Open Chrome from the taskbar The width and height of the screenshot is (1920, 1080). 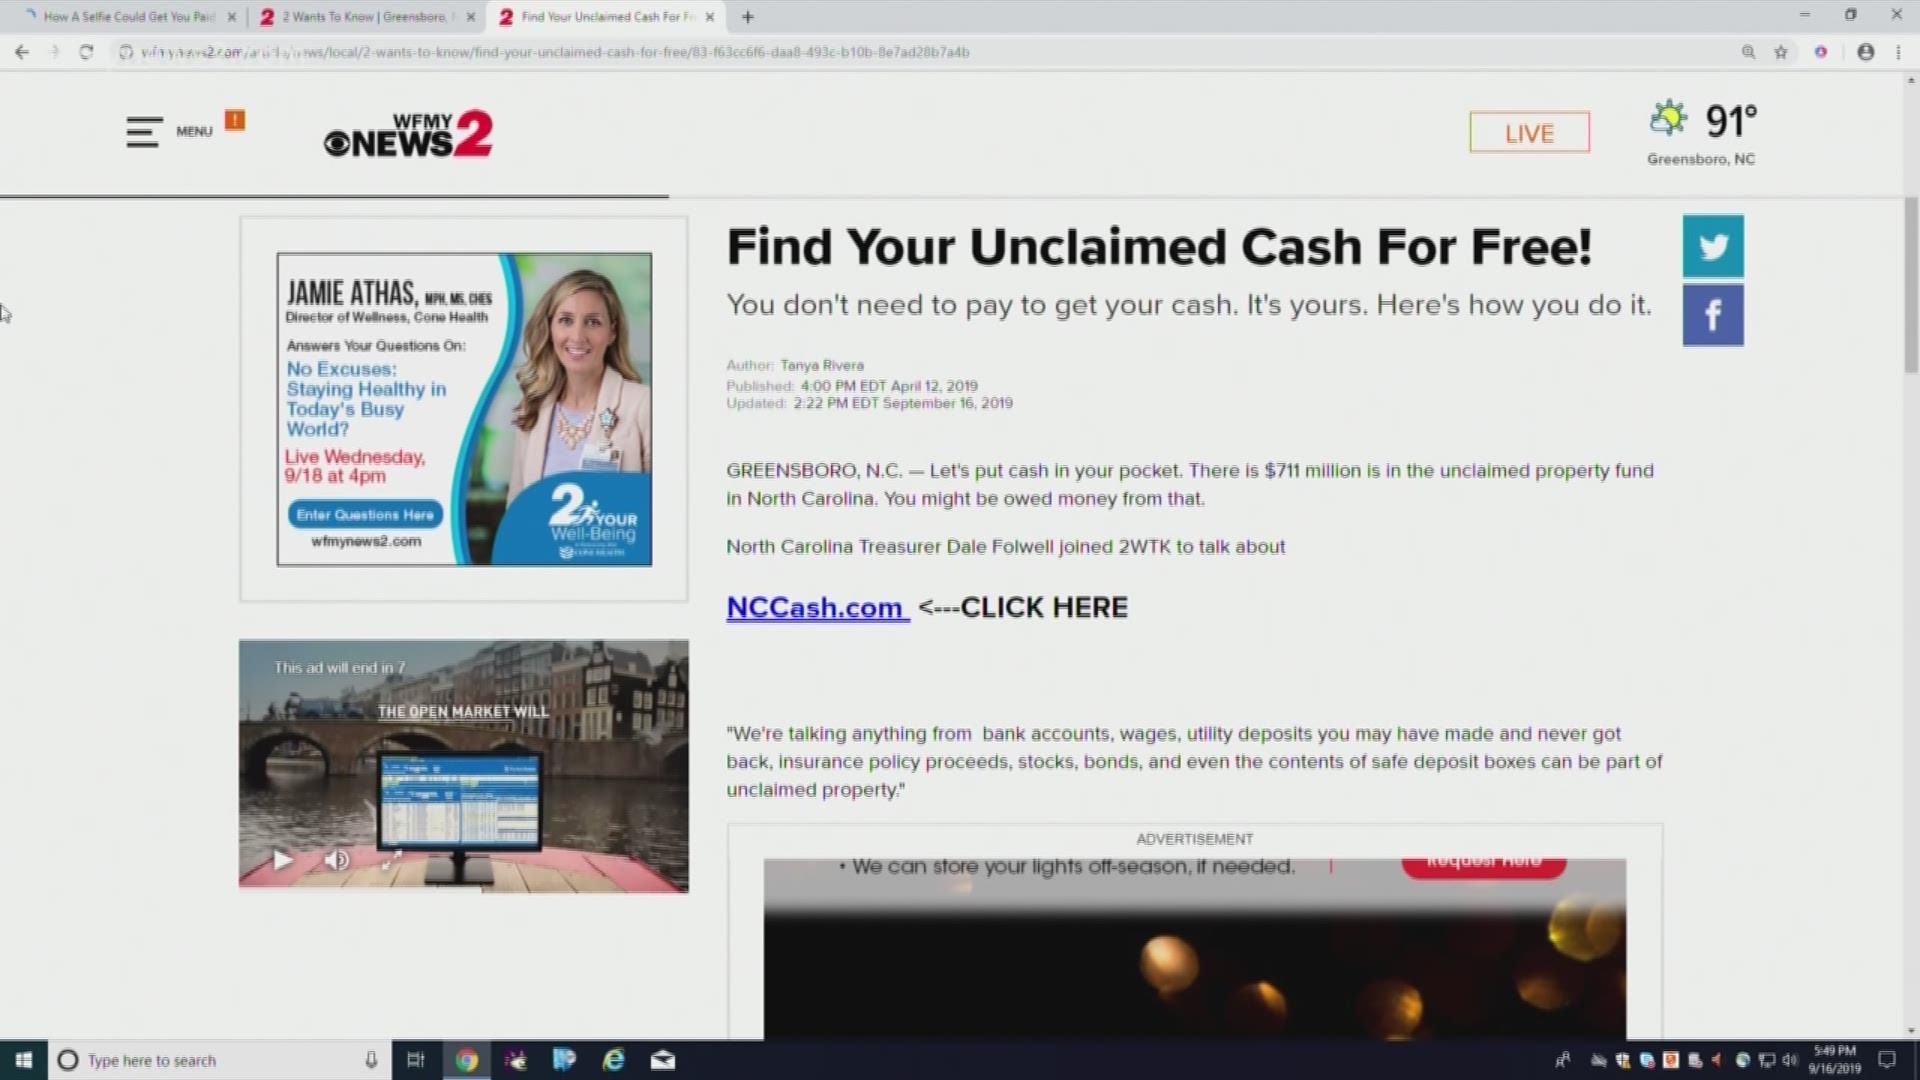467,1060
